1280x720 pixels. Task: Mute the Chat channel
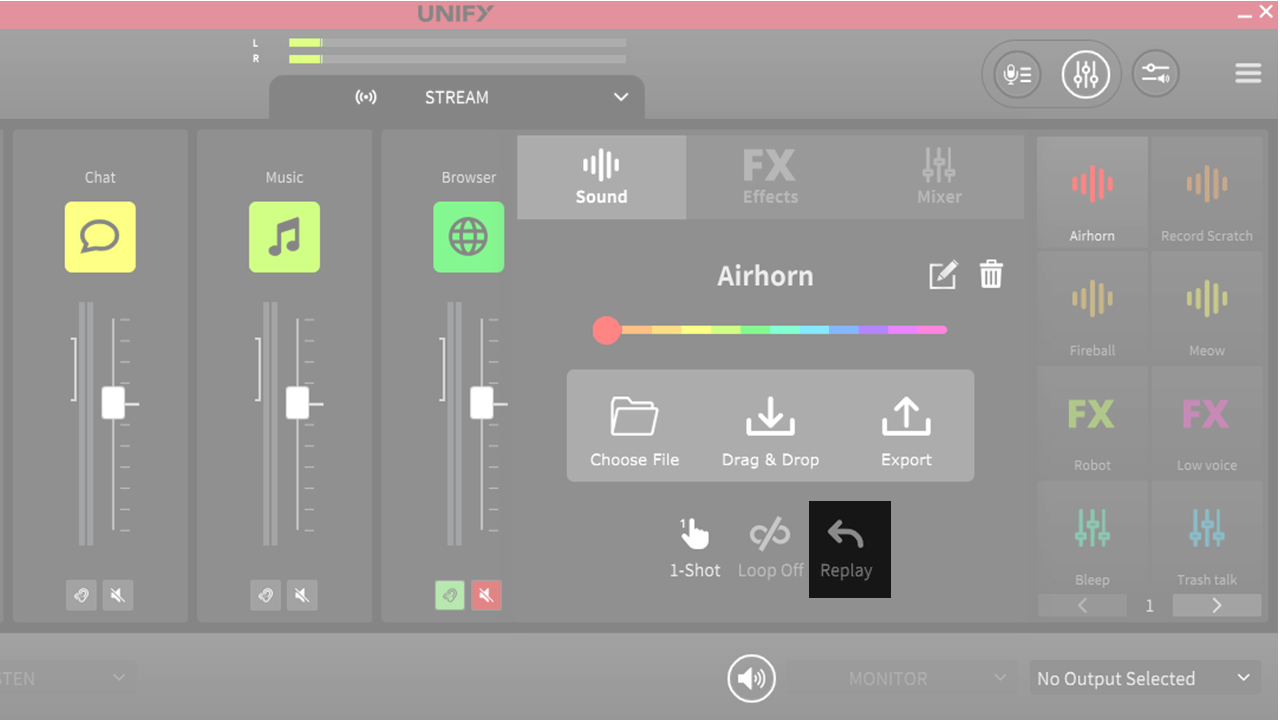117,596
